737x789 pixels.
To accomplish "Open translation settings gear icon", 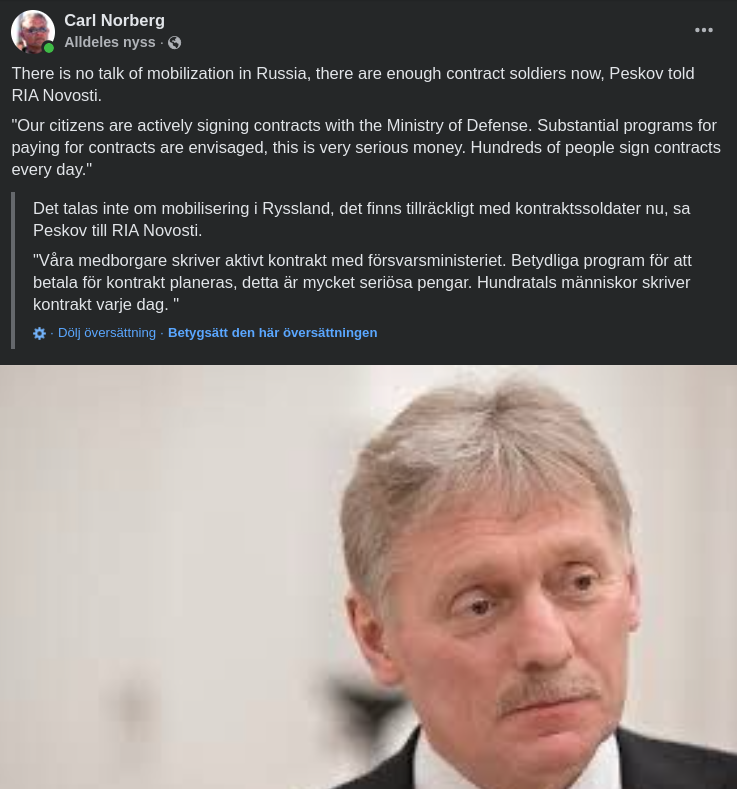I will [x=39, y=333].
